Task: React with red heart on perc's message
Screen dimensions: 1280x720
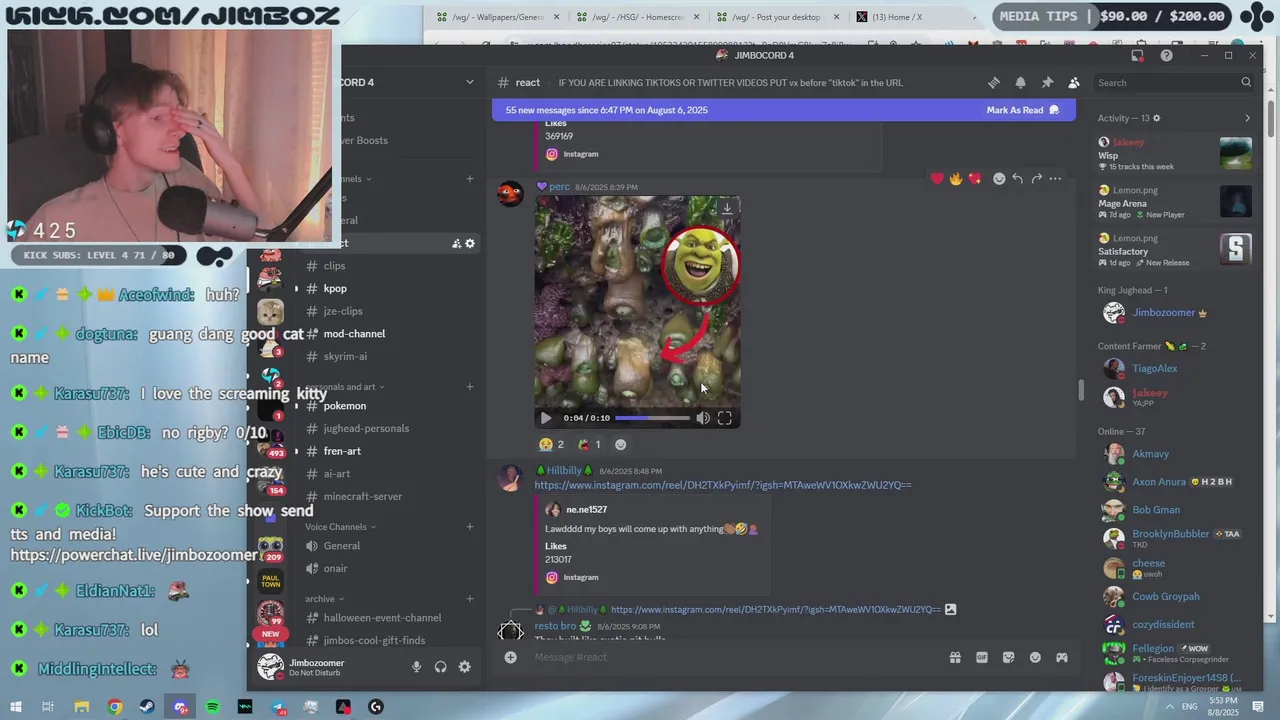Action: coord(937,179)
